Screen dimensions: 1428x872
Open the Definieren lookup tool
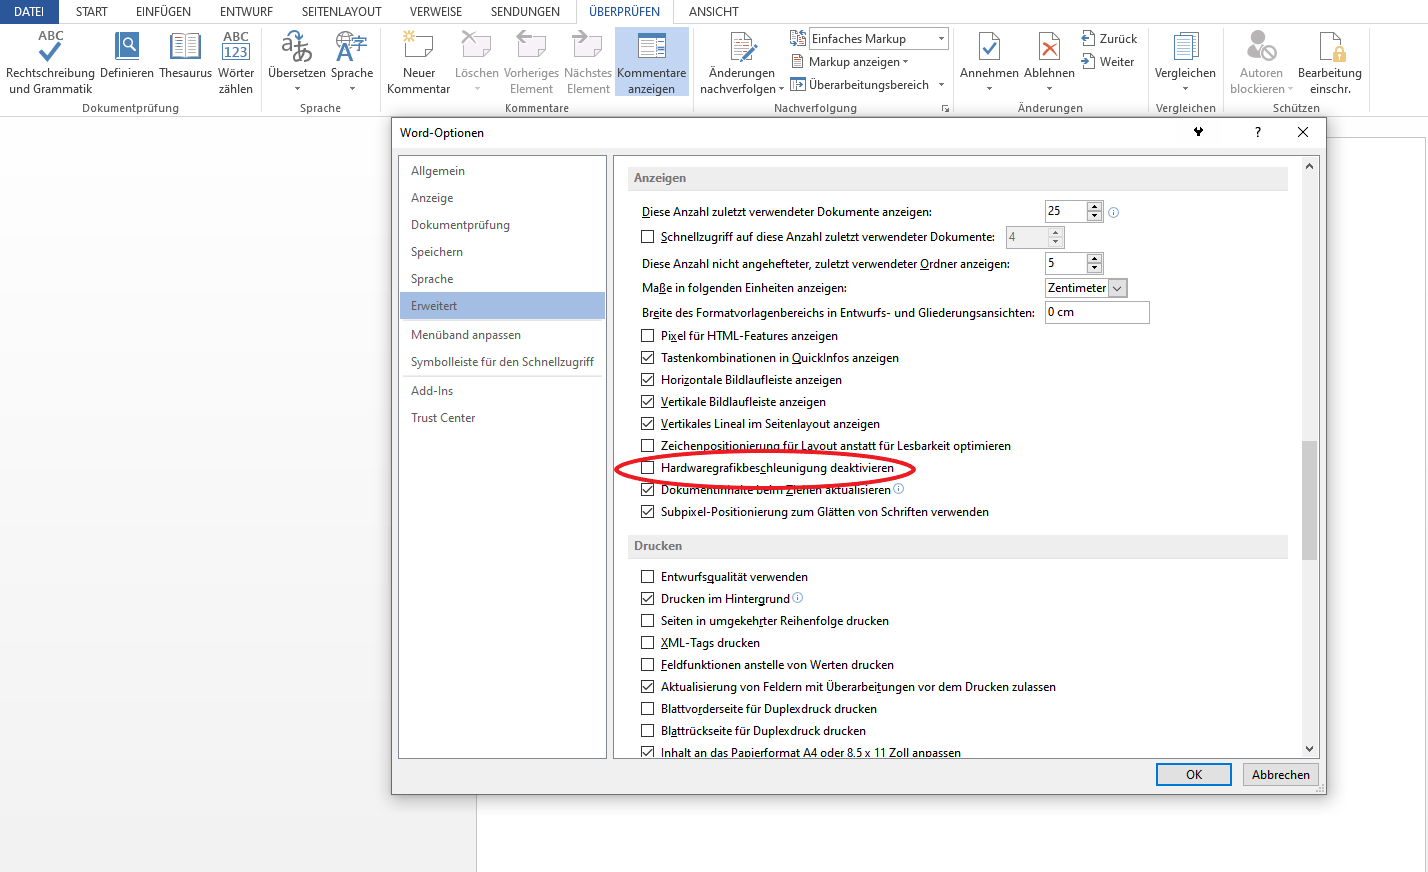point(127,56)
